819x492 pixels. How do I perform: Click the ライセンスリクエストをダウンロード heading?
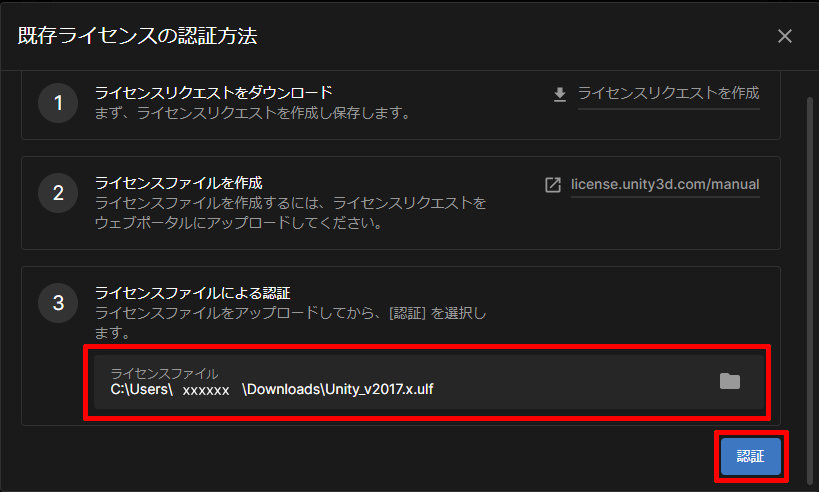click(x=213, y=93)
